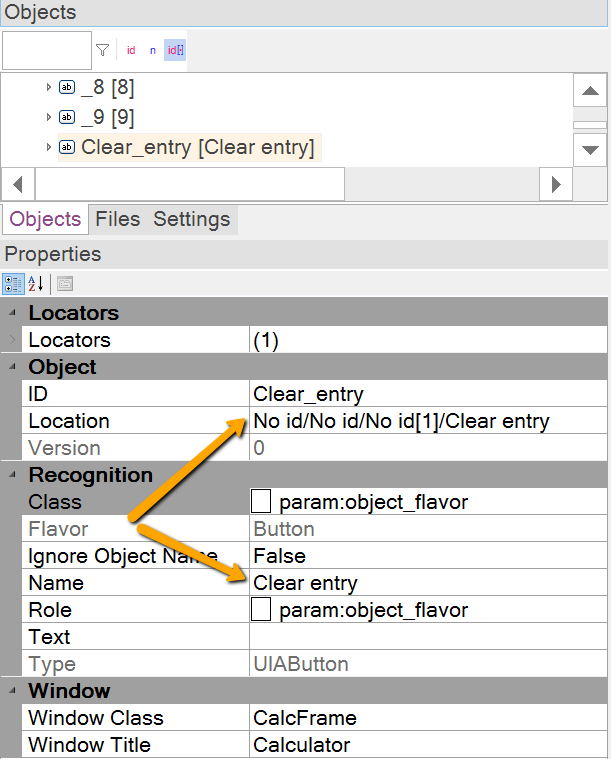Expand the Clear_entry tree node
Image resolution: width=611 pixels, height=759 pixels.
pyautogui.click(x=48, y=148)
